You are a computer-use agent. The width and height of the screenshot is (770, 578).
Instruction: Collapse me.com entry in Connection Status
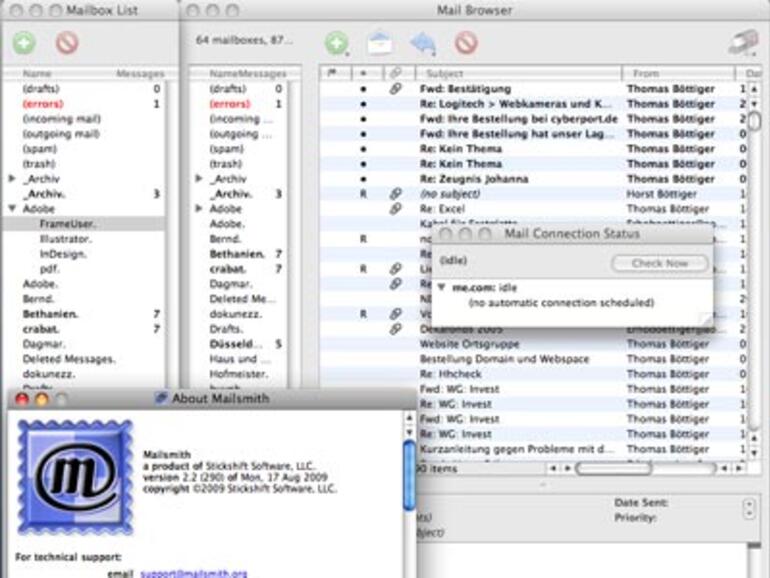pos(441,287)
